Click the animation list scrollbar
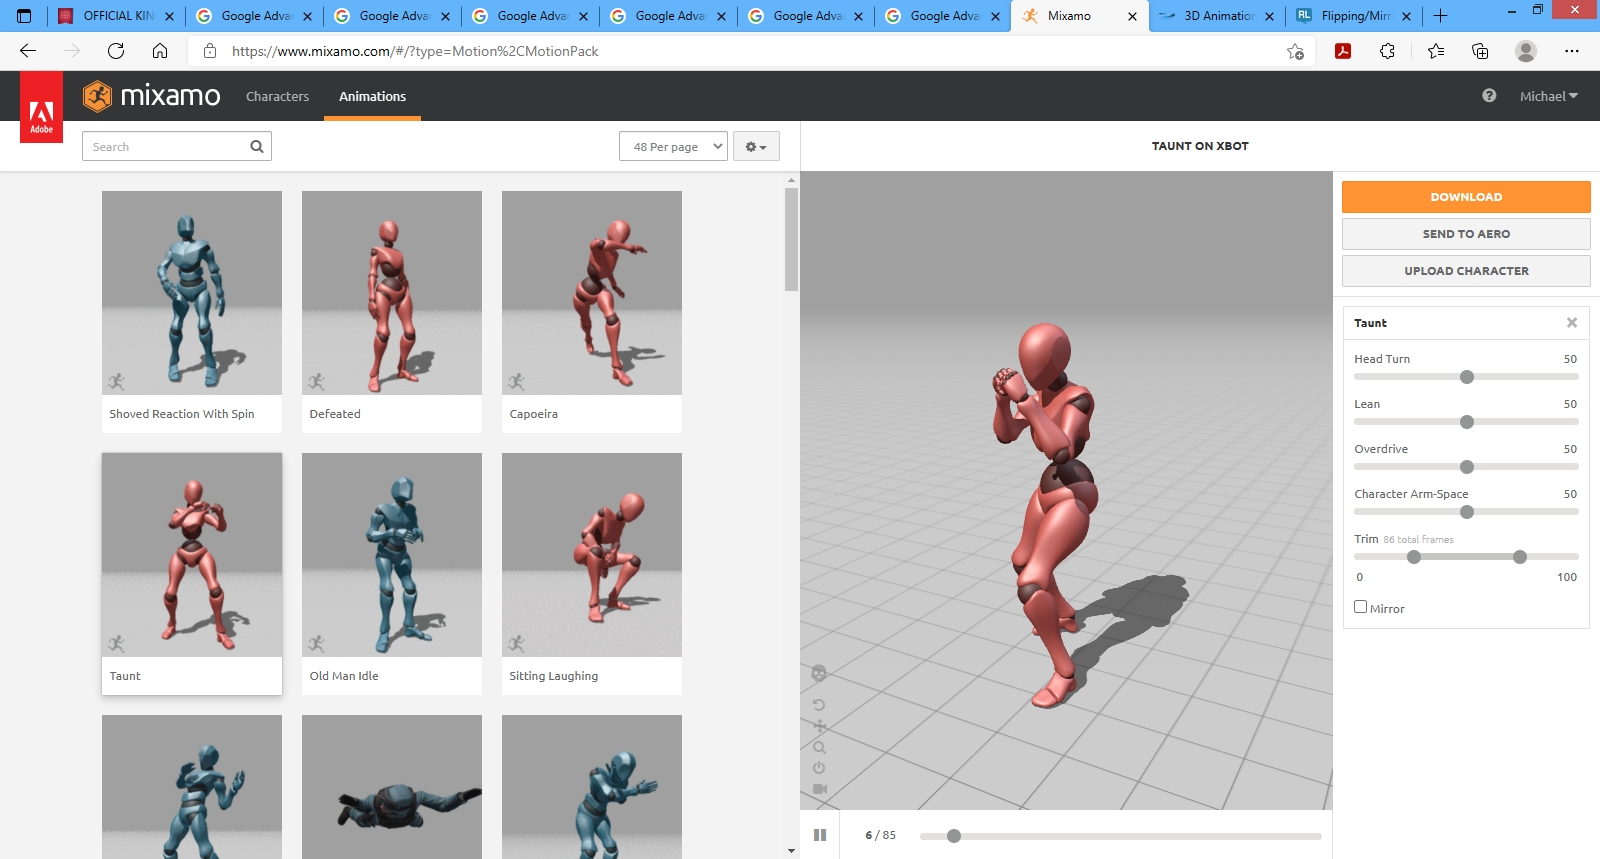This screenshot has width=1600, height=859. [x=791, y=240]
